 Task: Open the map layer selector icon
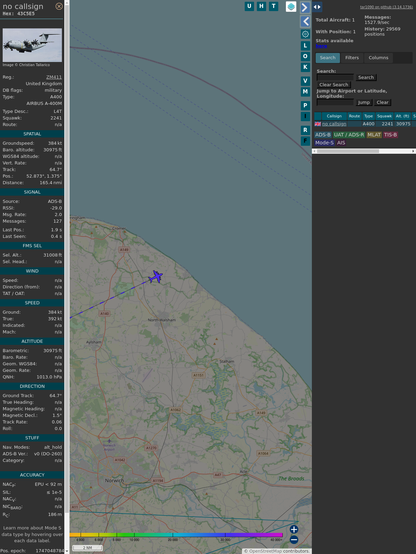[291, 7]
